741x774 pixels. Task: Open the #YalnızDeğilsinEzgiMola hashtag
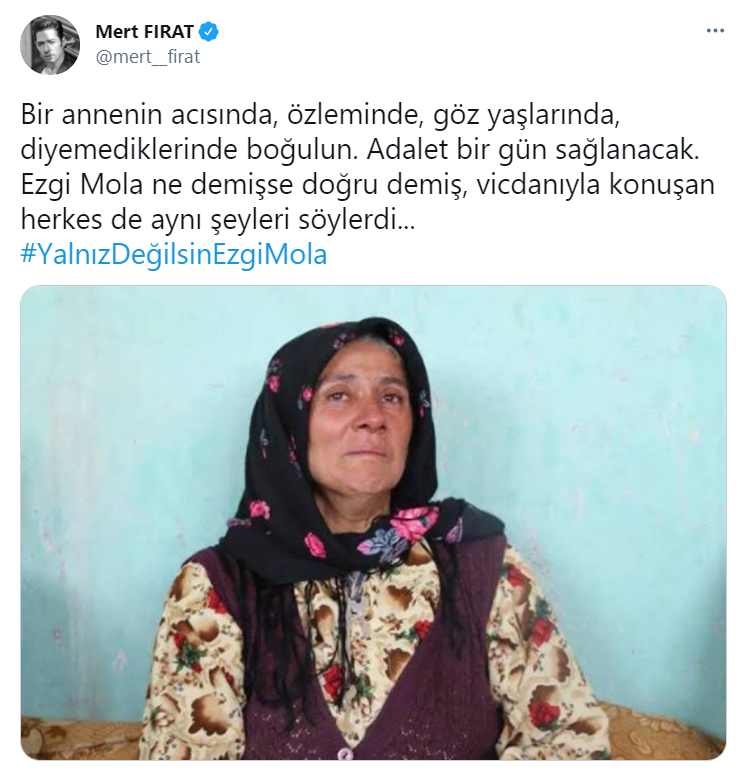(x=174, y=255)
